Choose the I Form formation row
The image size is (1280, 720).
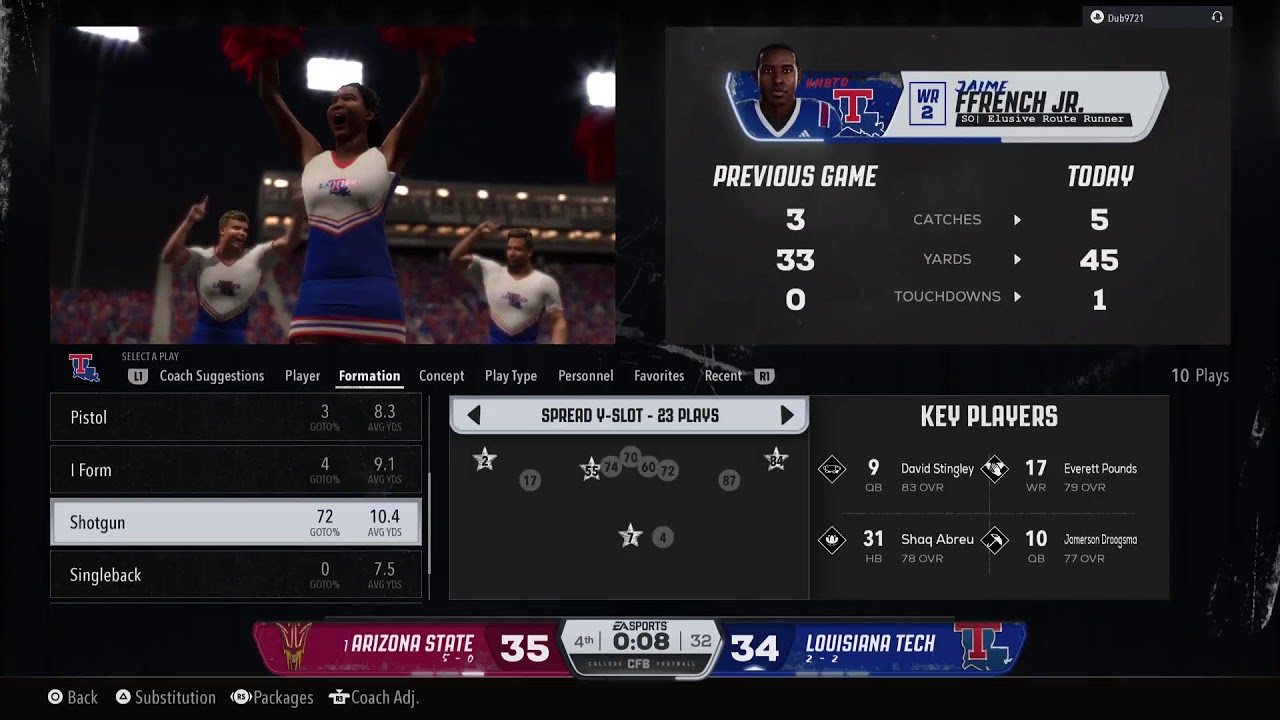[x=236, y=470]
